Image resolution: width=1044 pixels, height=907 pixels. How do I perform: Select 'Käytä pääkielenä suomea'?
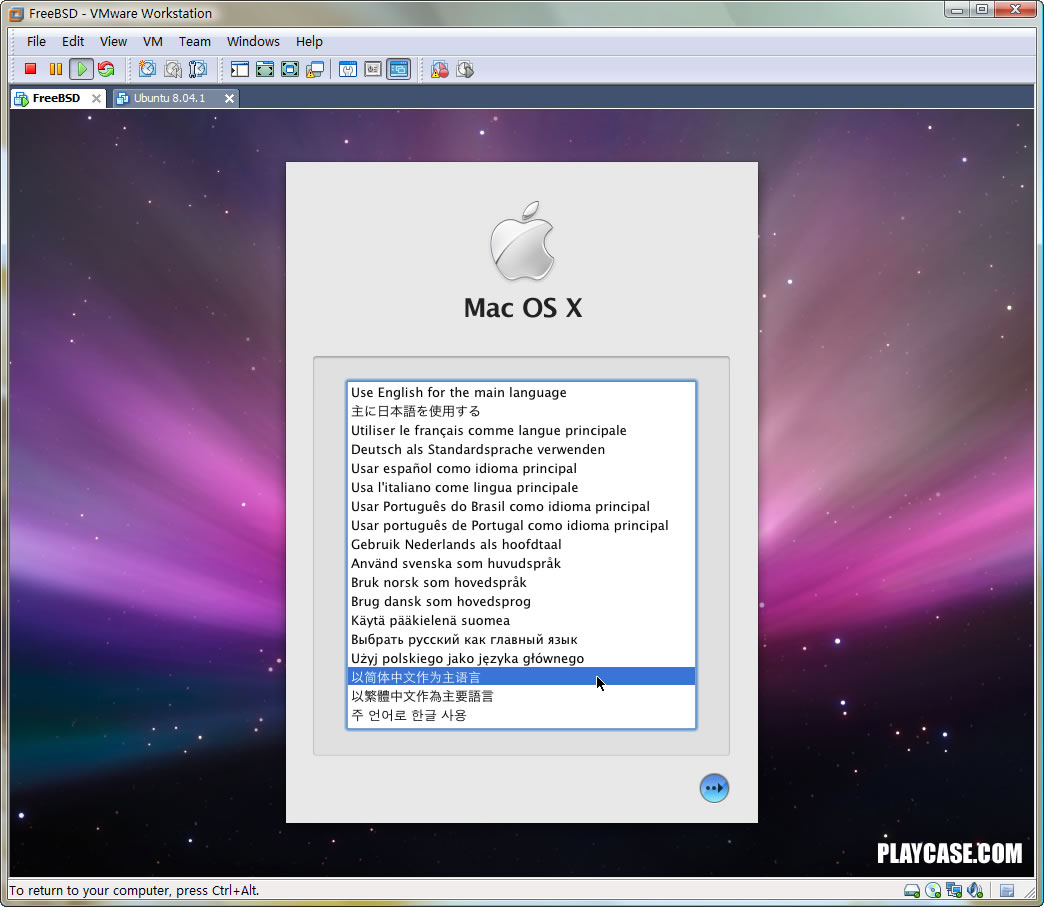(x=521, y=620)
